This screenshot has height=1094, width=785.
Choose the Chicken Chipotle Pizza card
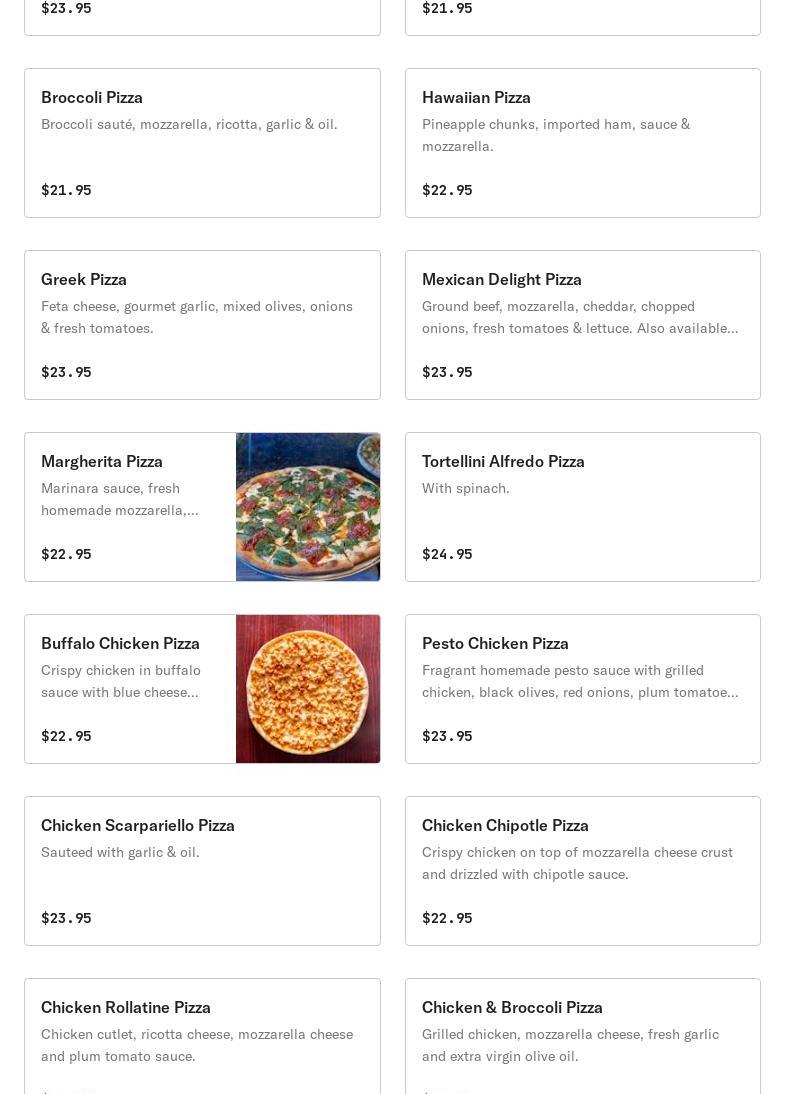pyautogui.click(x=583, y=871)
